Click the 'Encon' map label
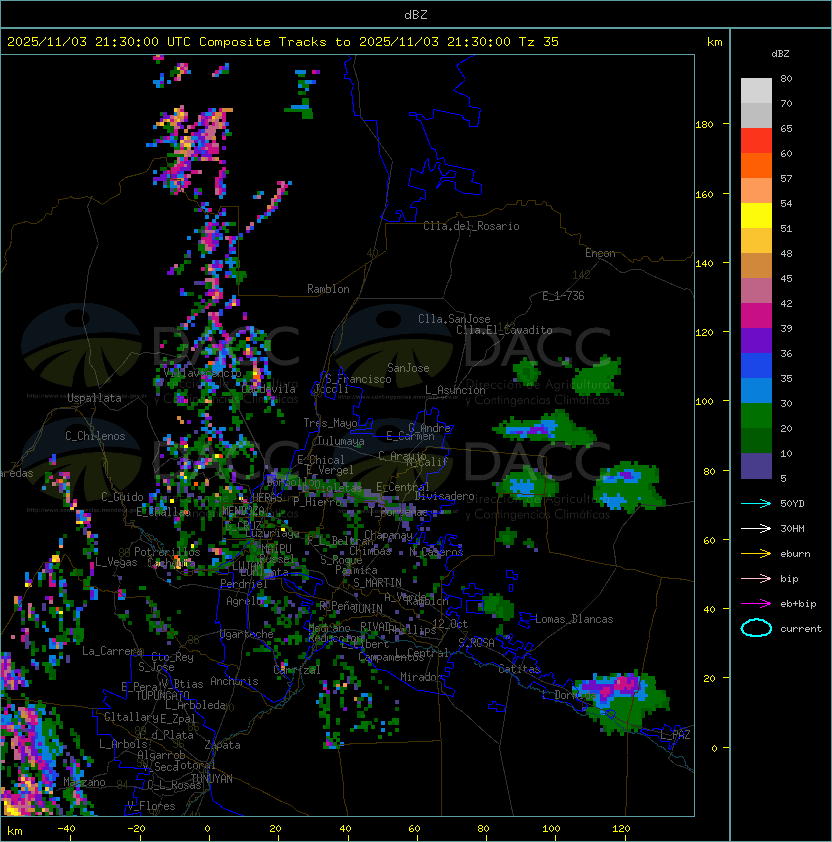Screen dimensions: 832x842 pos(600,253)
